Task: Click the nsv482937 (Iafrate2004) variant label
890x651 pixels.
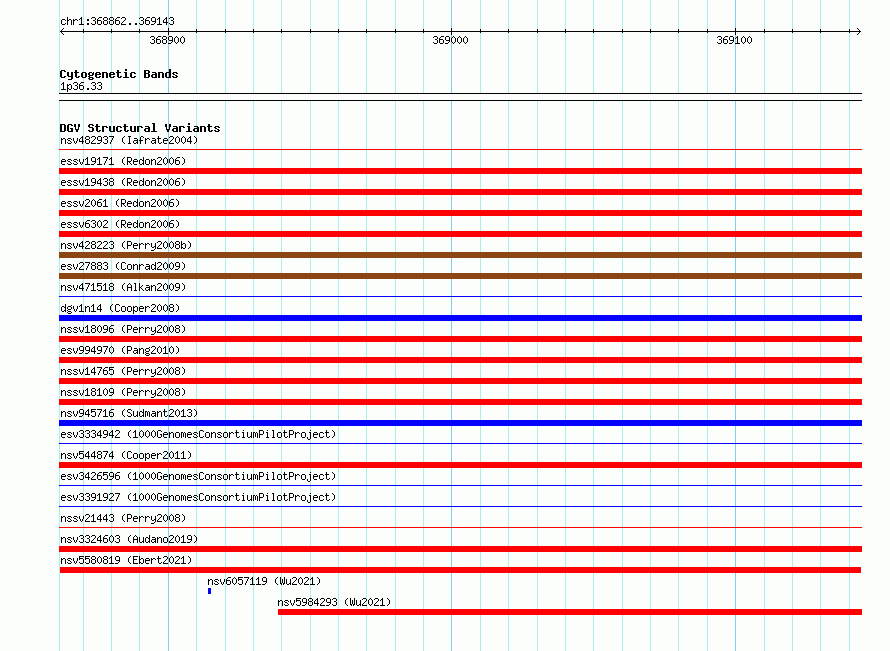Action: [129, 140]
